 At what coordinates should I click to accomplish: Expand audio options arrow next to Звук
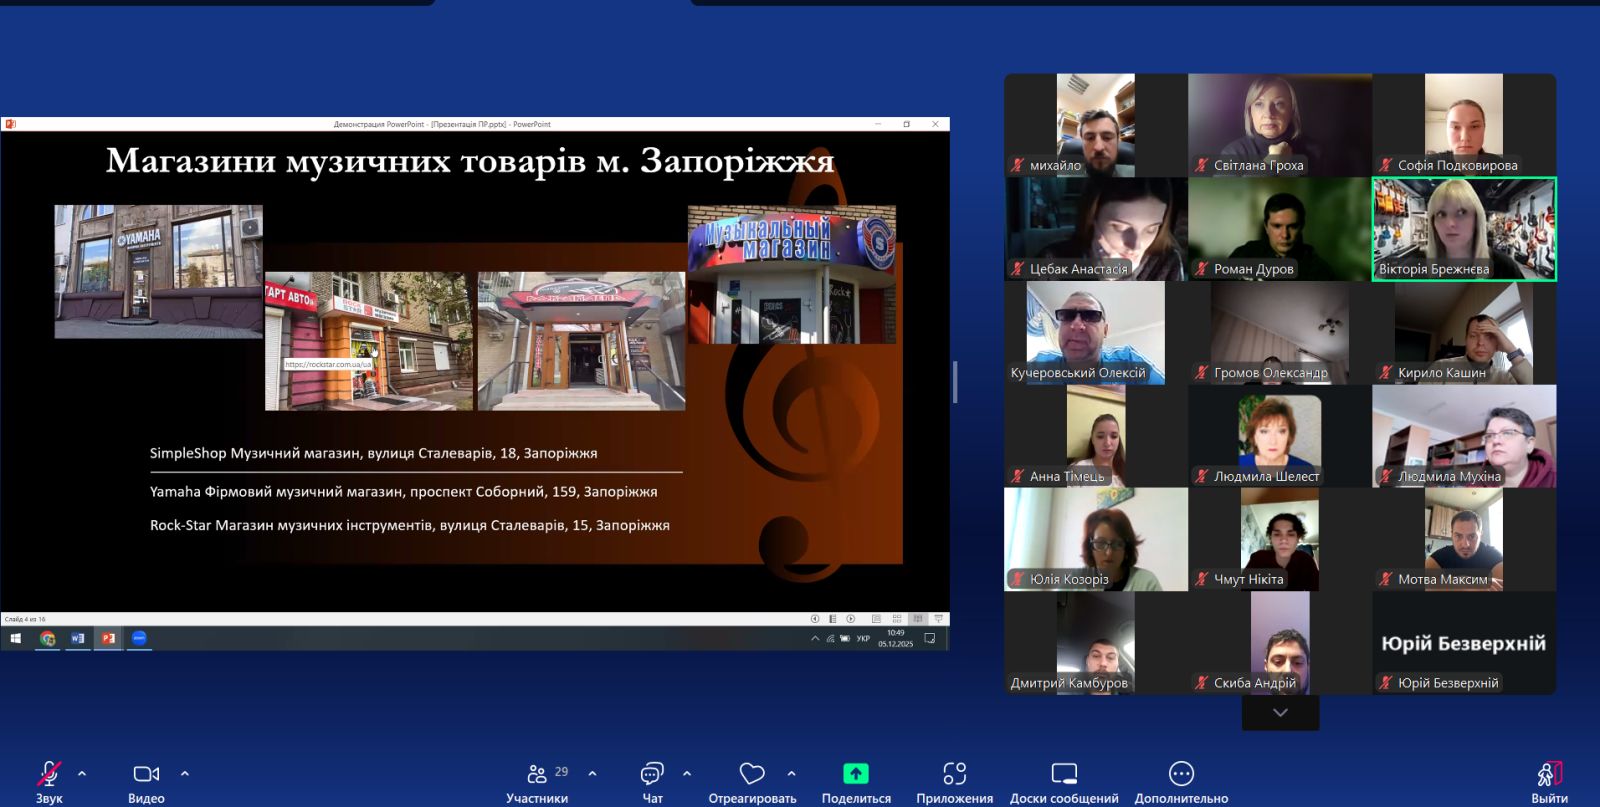tap(82, 773)
